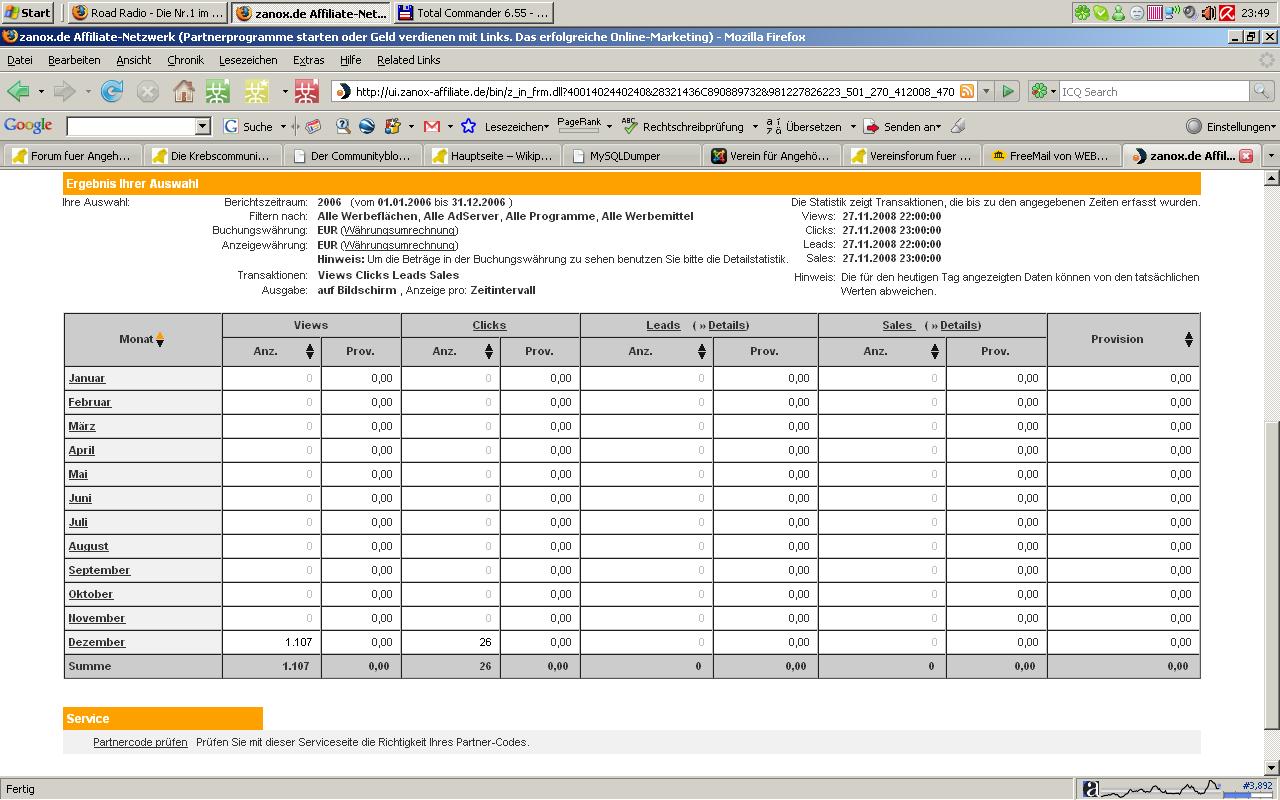Click the Gmail icon in Google toolbar
1280x800 pixels.
tap(432, 127)
